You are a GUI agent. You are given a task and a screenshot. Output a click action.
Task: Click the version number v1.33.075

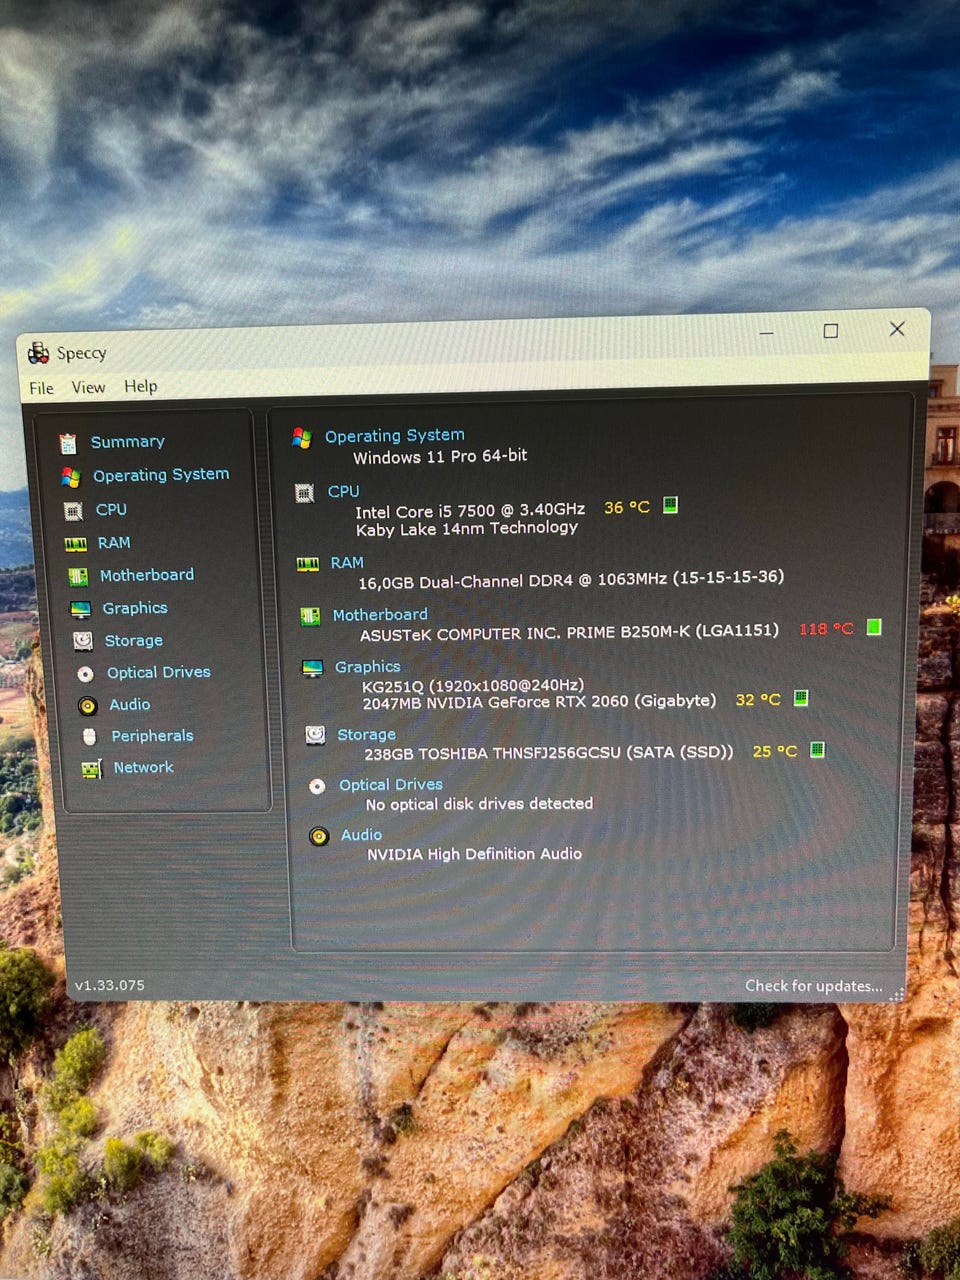[109, 985]
